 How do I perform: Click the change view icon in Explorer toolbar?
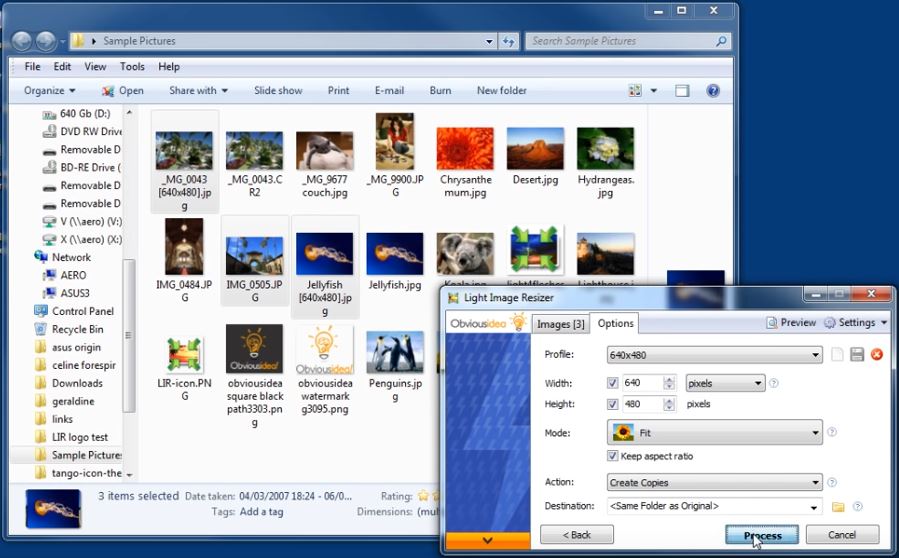[635, 91]
